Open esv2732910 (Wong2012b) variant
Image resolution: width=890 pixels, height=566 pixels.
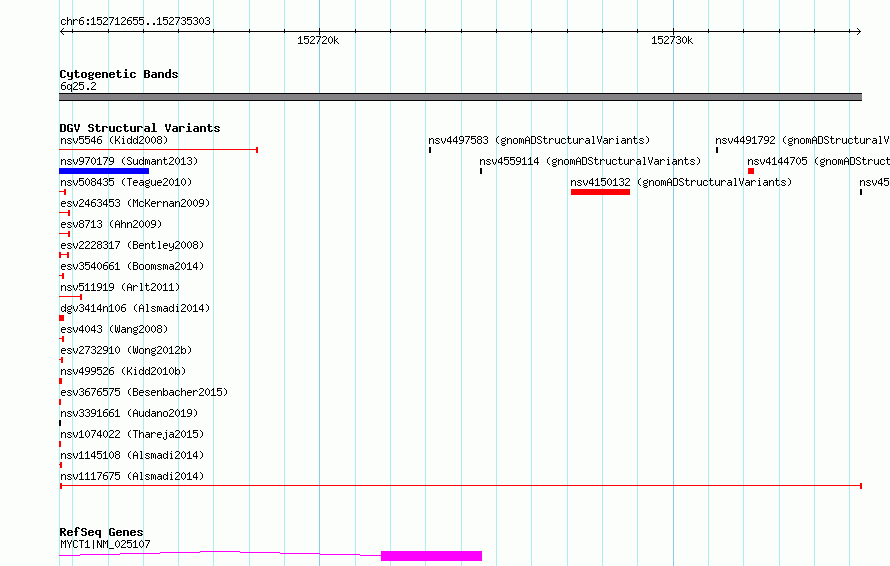click(x=126, y=350)
